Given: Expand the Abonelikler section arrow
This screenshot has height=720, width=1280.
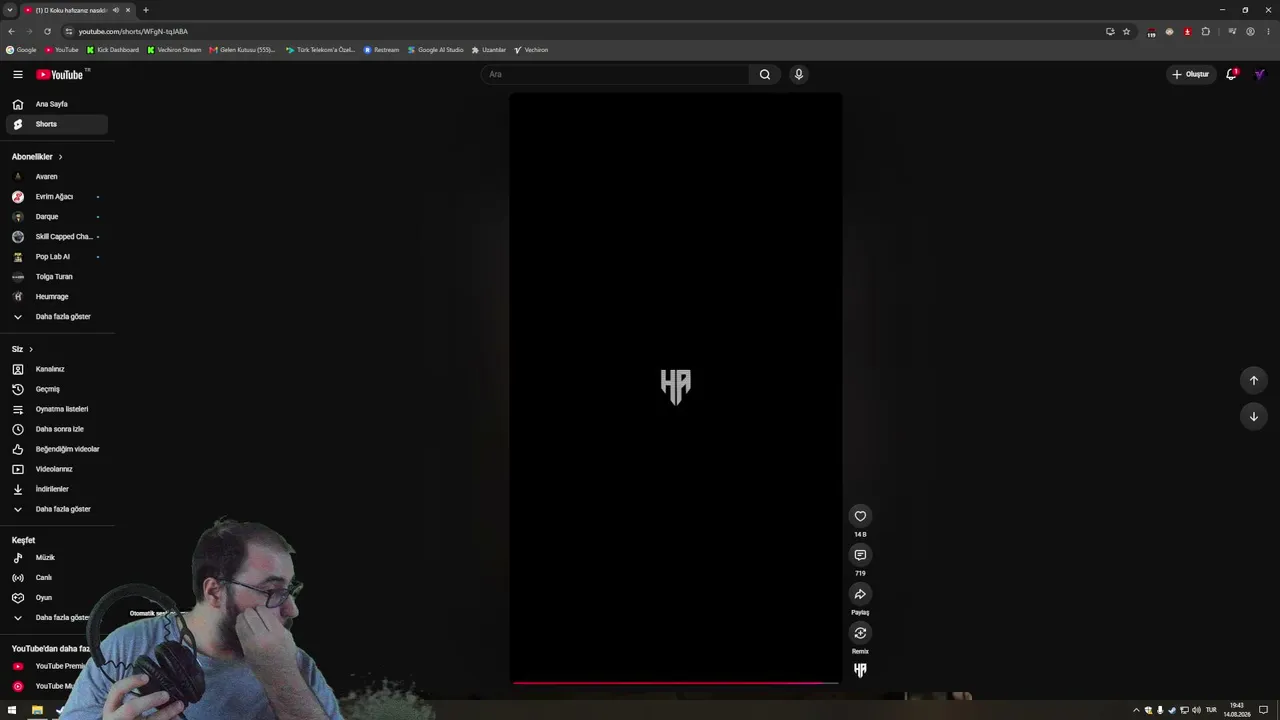Looking at the screenshot, I should (60, 157).
